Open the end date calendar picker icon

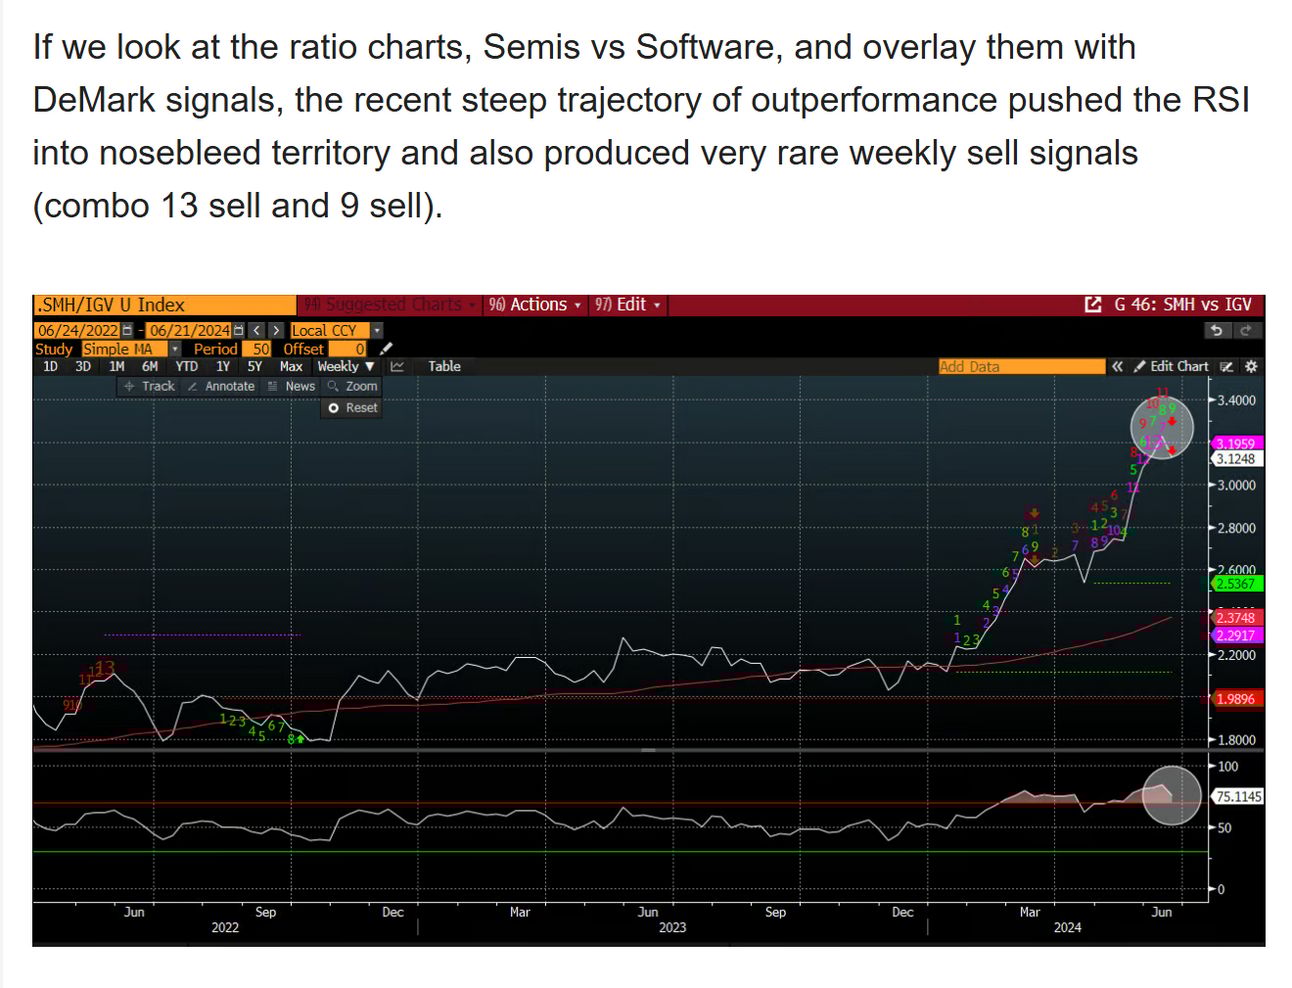[x=239, y=330]
